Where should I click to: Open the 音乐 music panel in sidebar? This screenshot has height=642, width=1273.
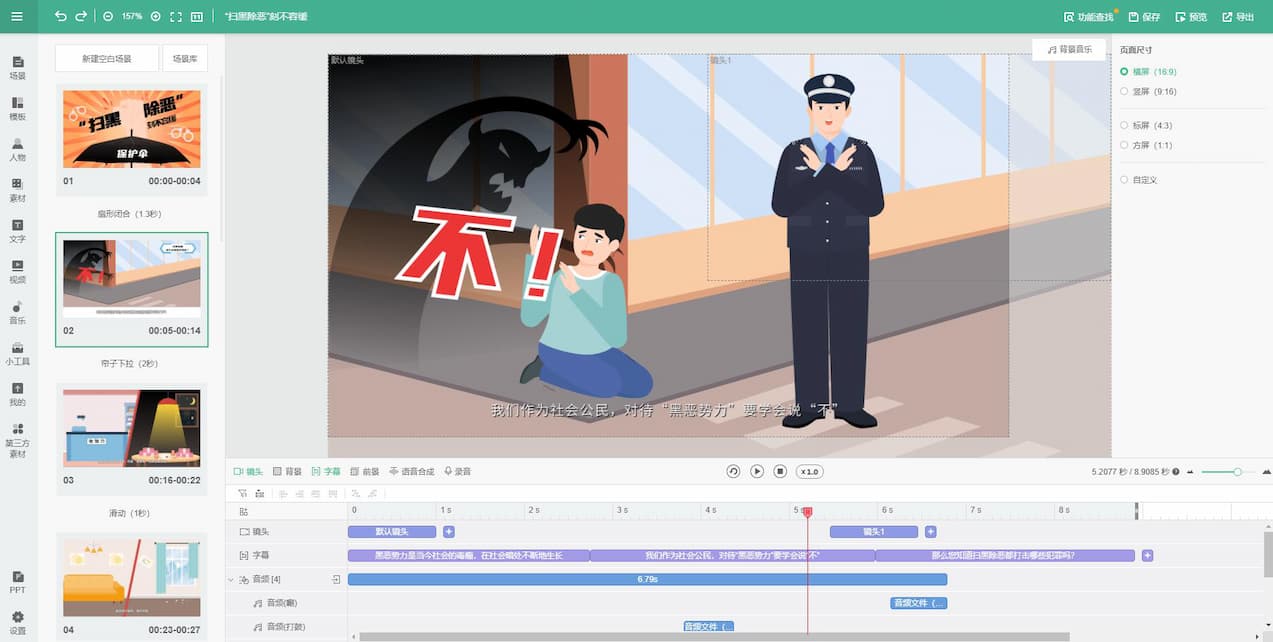tap(17, 312)
